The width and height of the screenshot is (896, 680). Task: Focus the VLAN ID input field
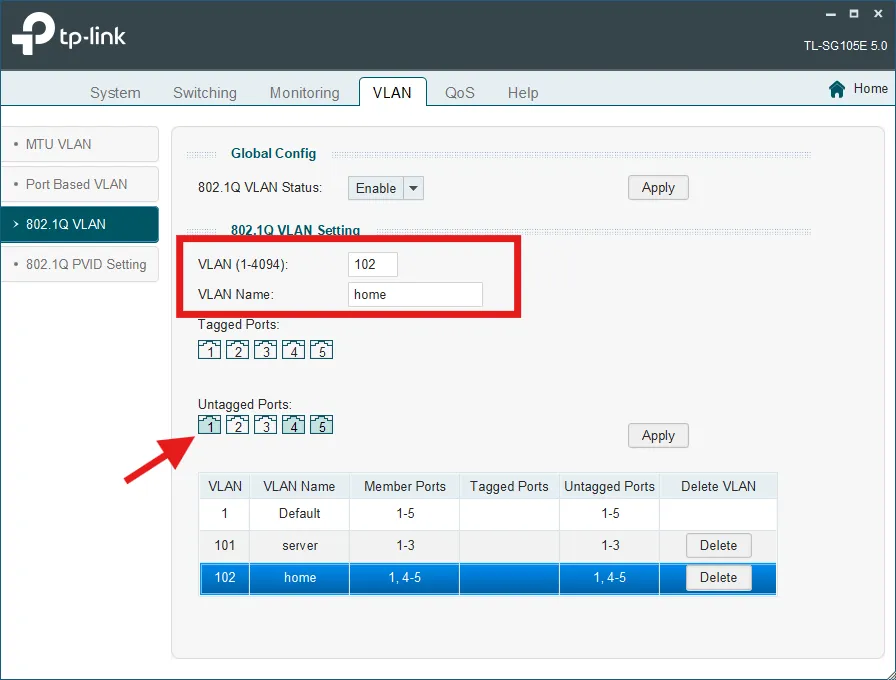373,264
